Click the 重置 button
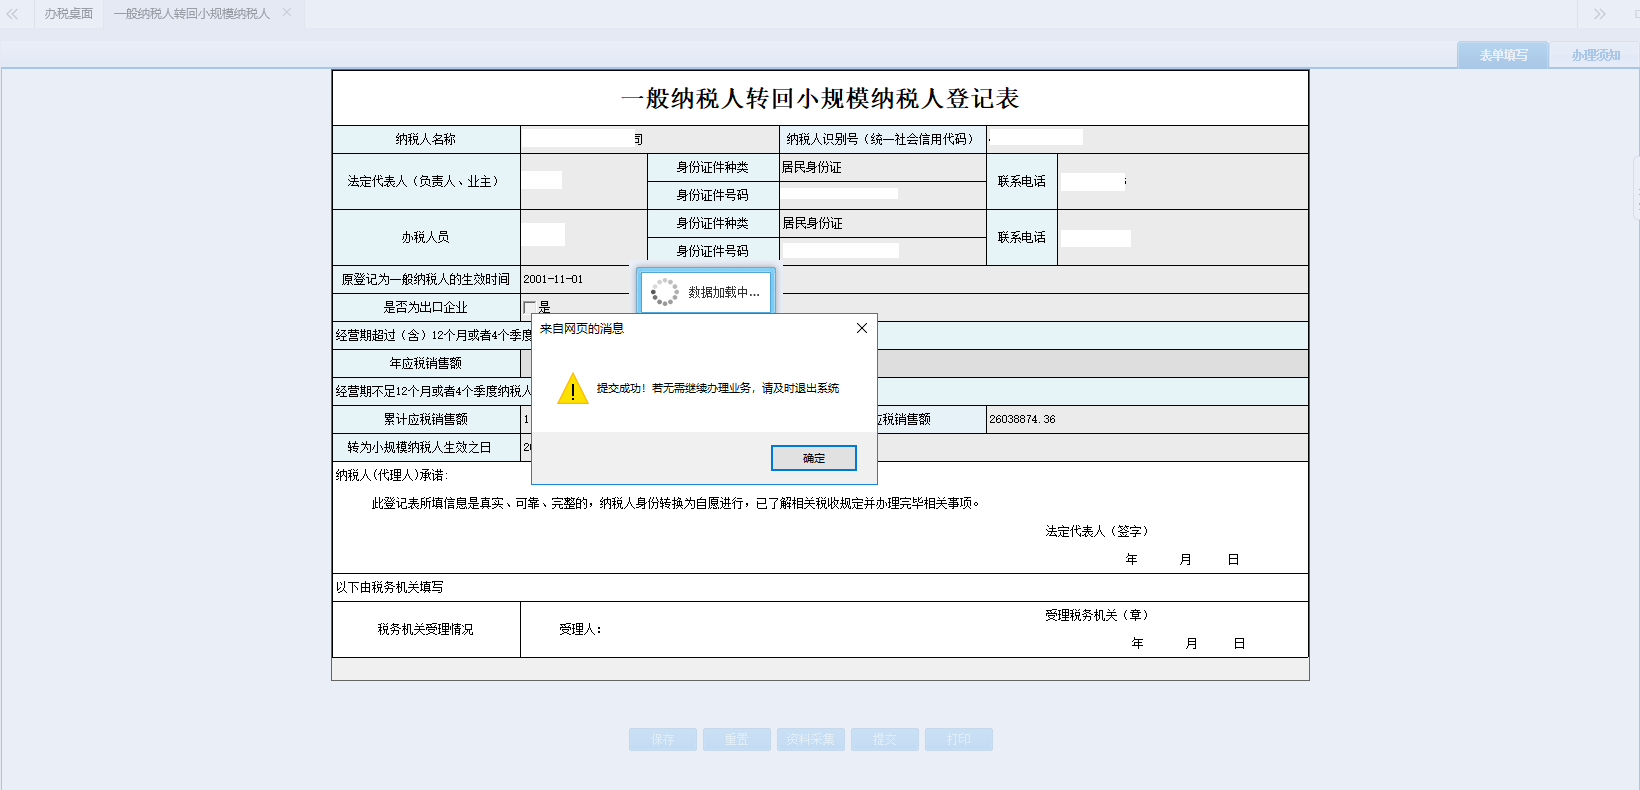The image size is (1640, 790). (x=736, y=739)
